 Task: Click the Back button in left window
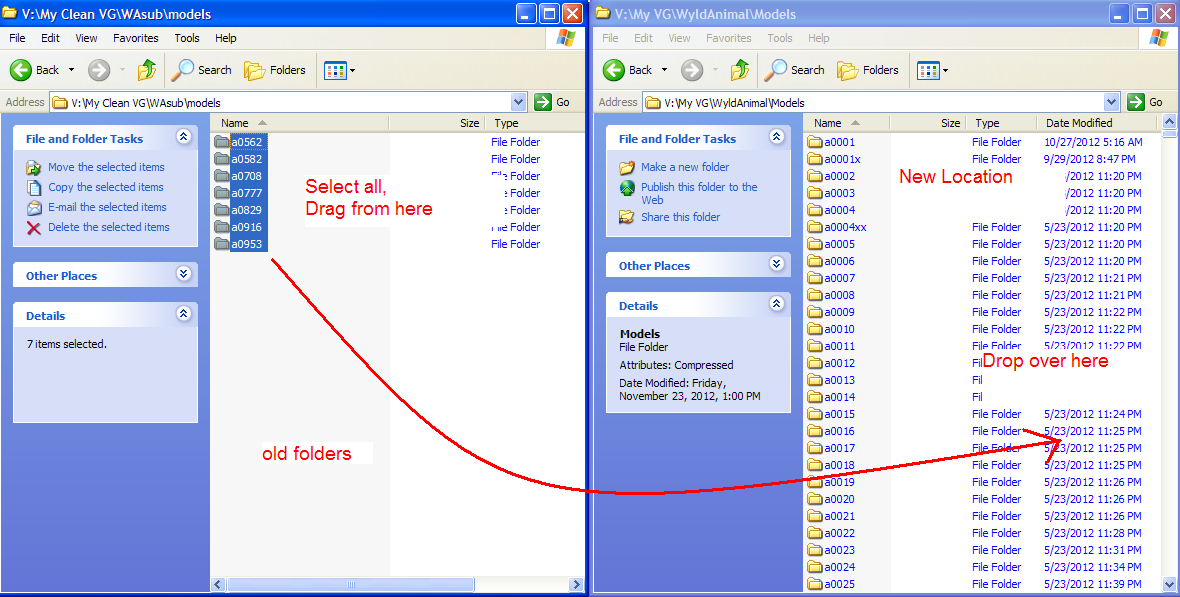tap(35, 70)
